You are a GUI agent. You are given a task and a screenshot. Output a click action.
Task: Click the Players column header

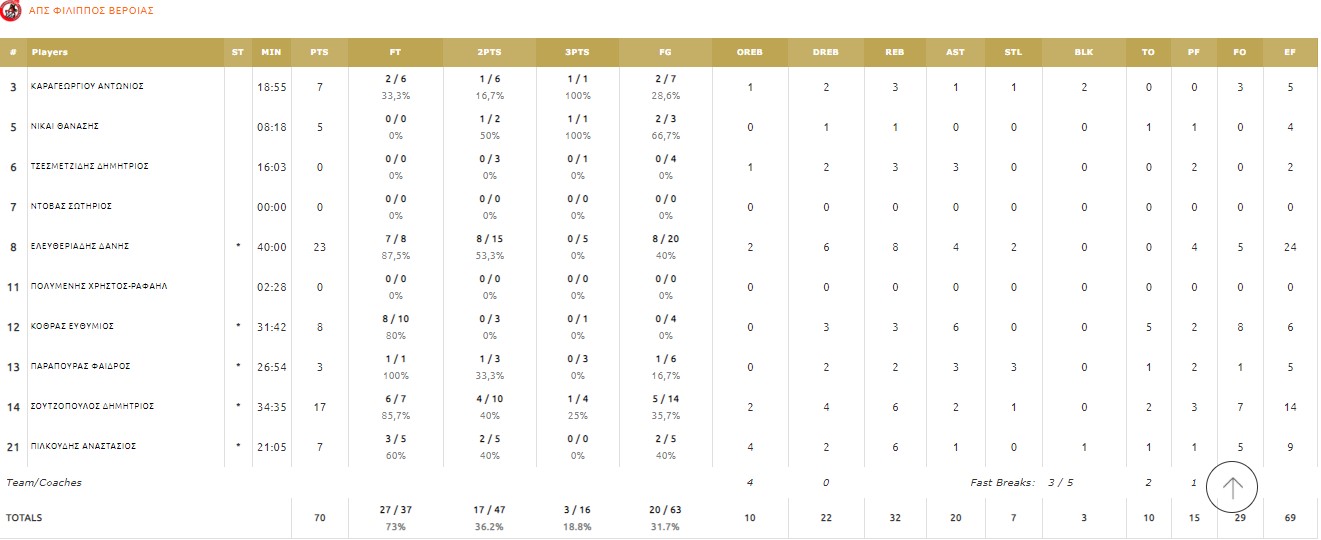pyautogui.click(x=50, y=52)
